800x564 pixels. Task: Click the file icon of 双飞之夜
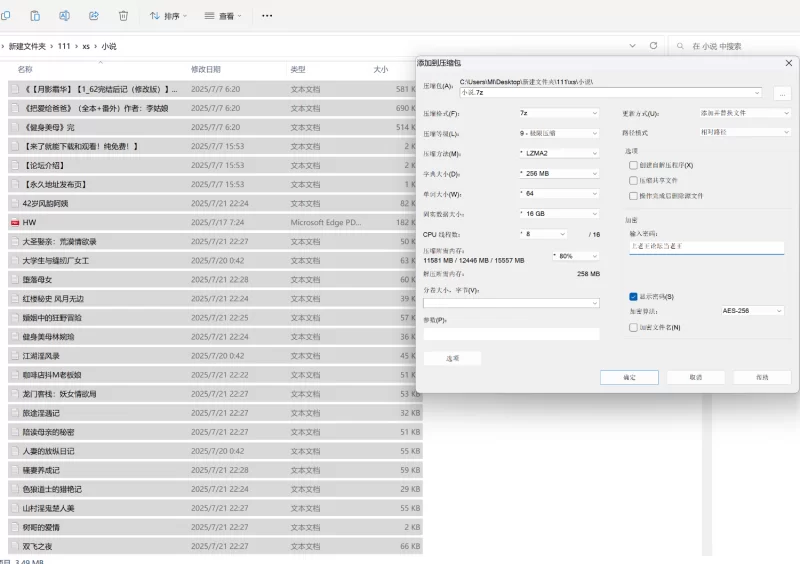[x=15, y=546]
